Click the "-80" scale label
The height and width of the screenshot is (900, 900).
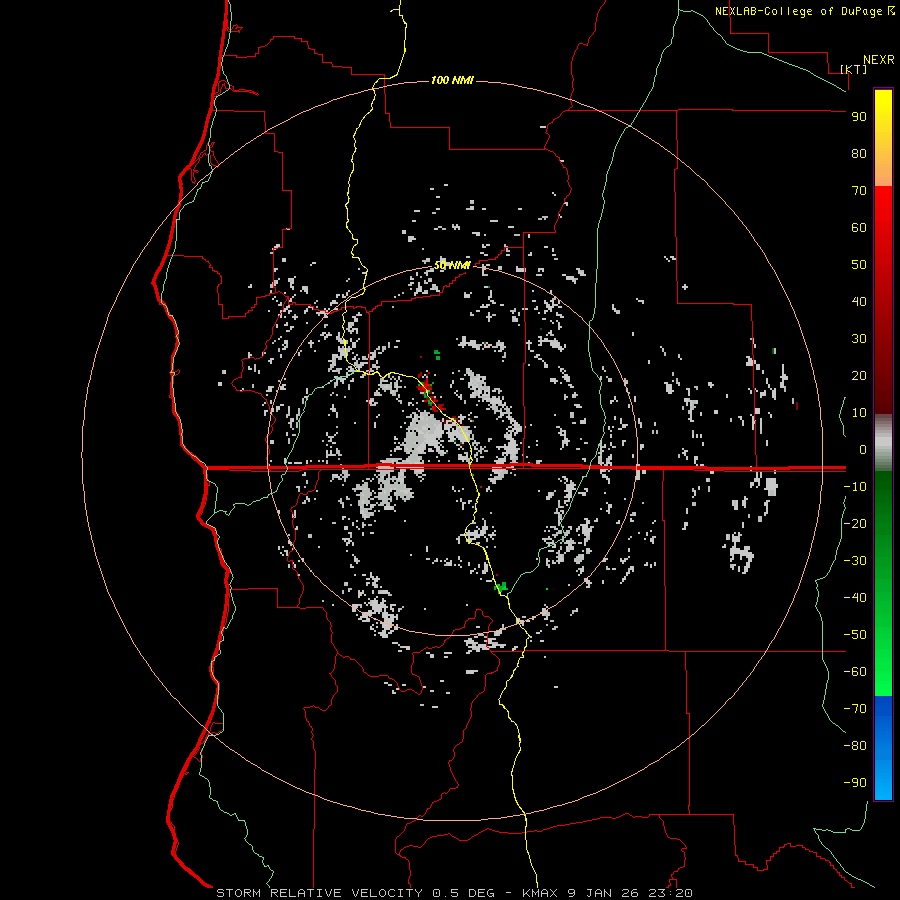(855, 746)
